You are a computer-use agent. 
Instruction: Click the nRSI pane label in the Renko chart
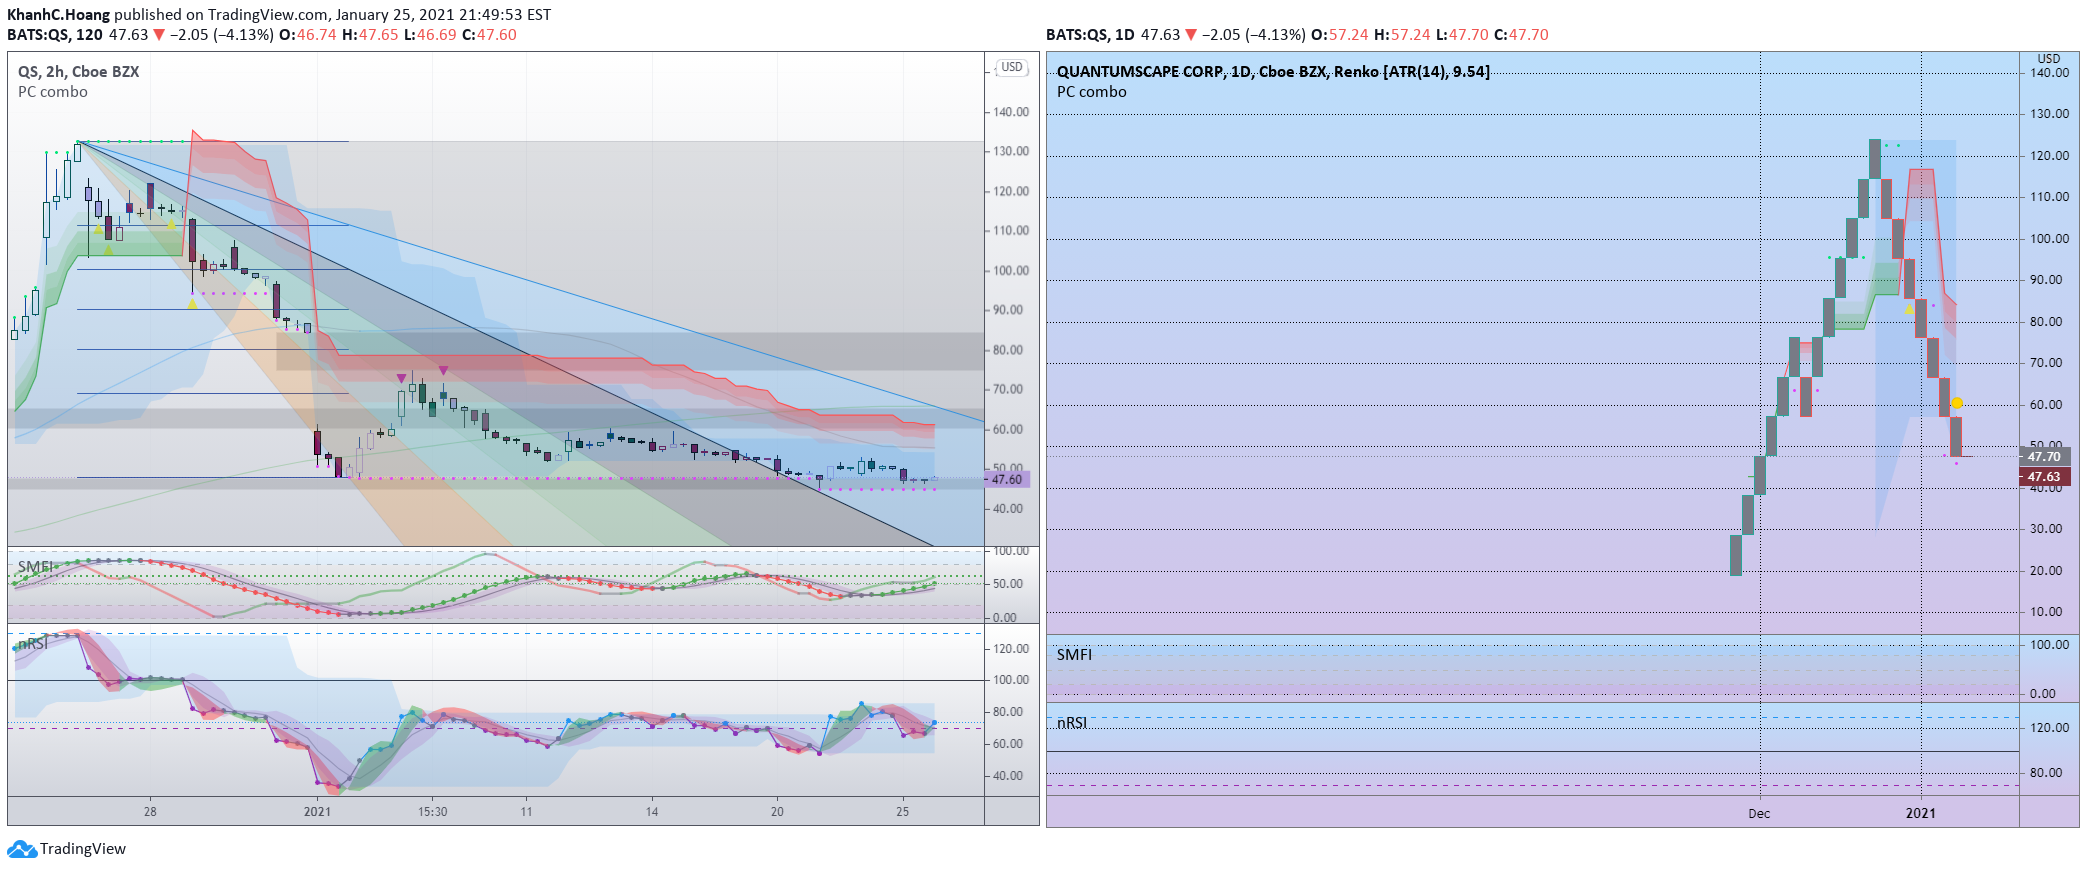tap(1072, 723)
